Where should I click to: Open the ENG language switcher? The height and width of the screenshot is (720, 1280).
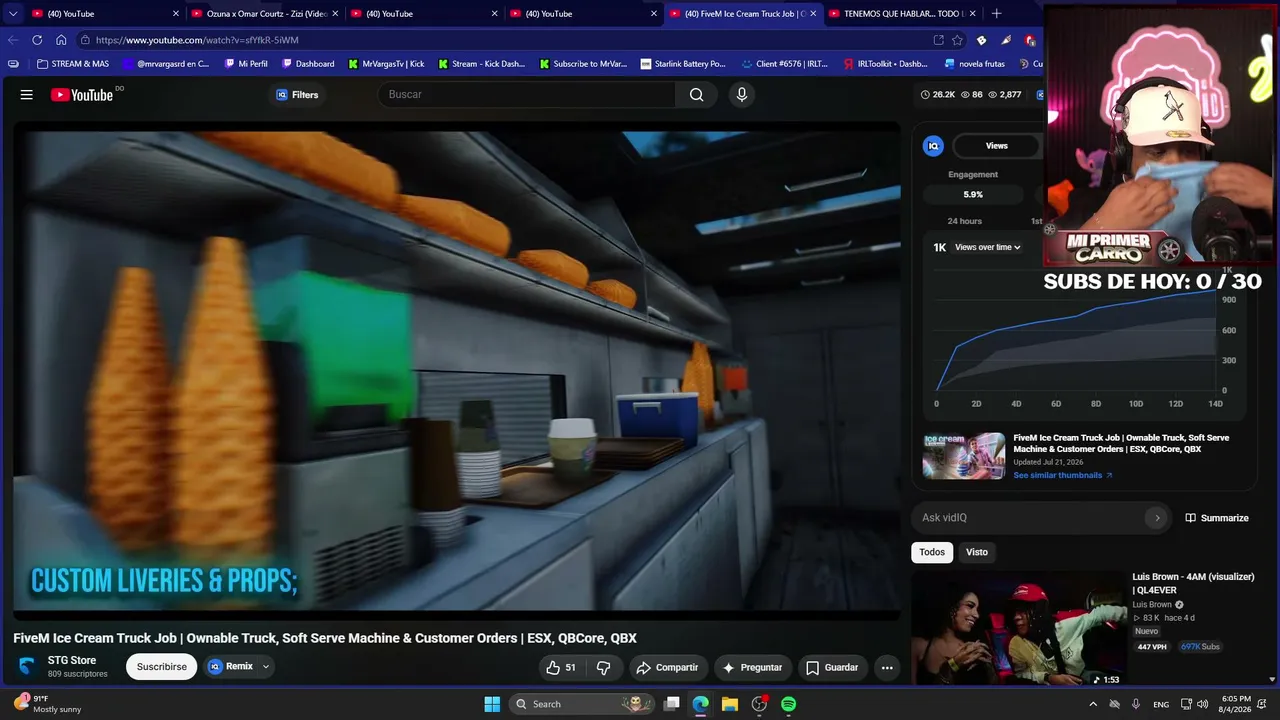pyautogui.click(x=1161, y=704)
